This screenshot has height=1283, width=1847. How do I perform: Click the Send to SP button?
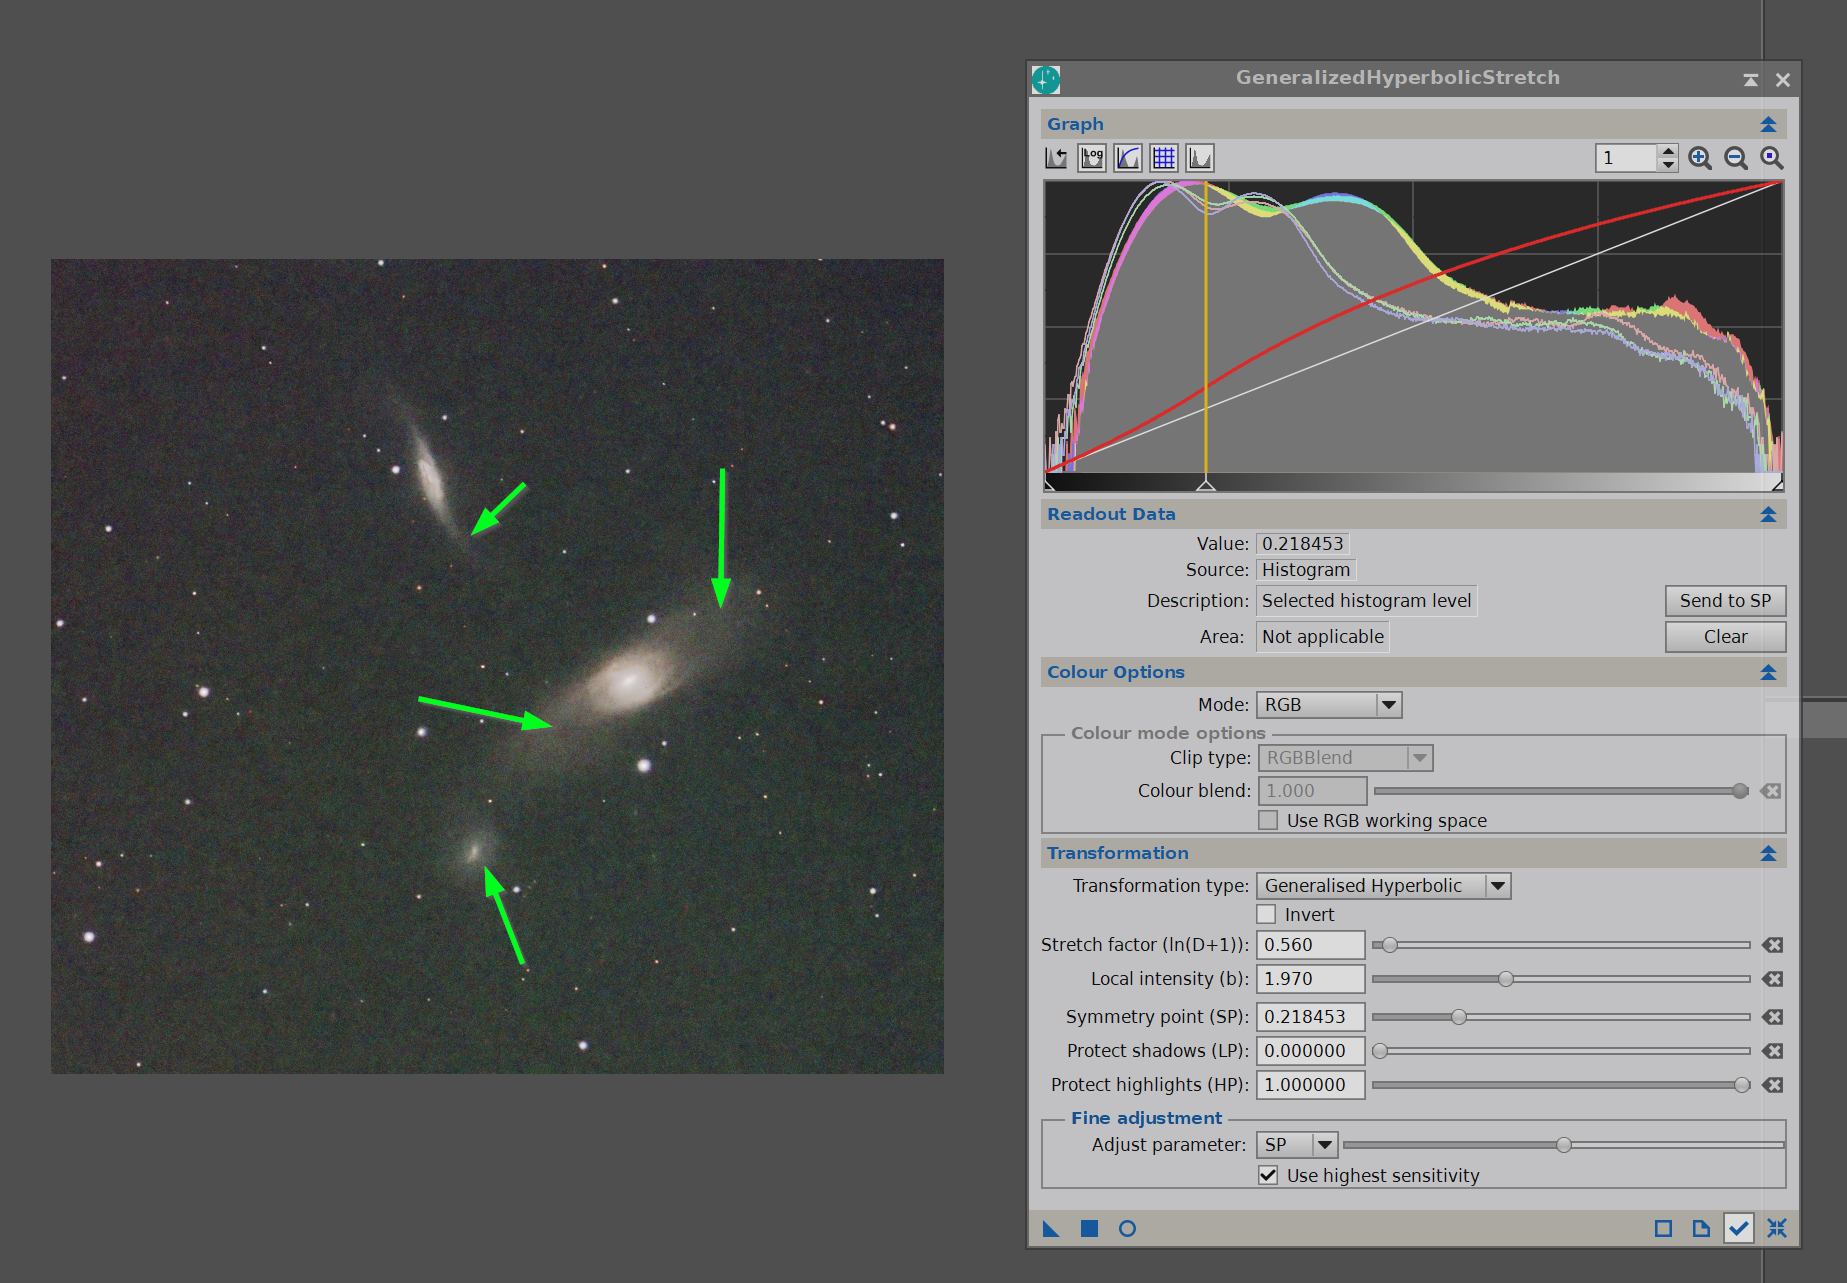pos(1725,601)
